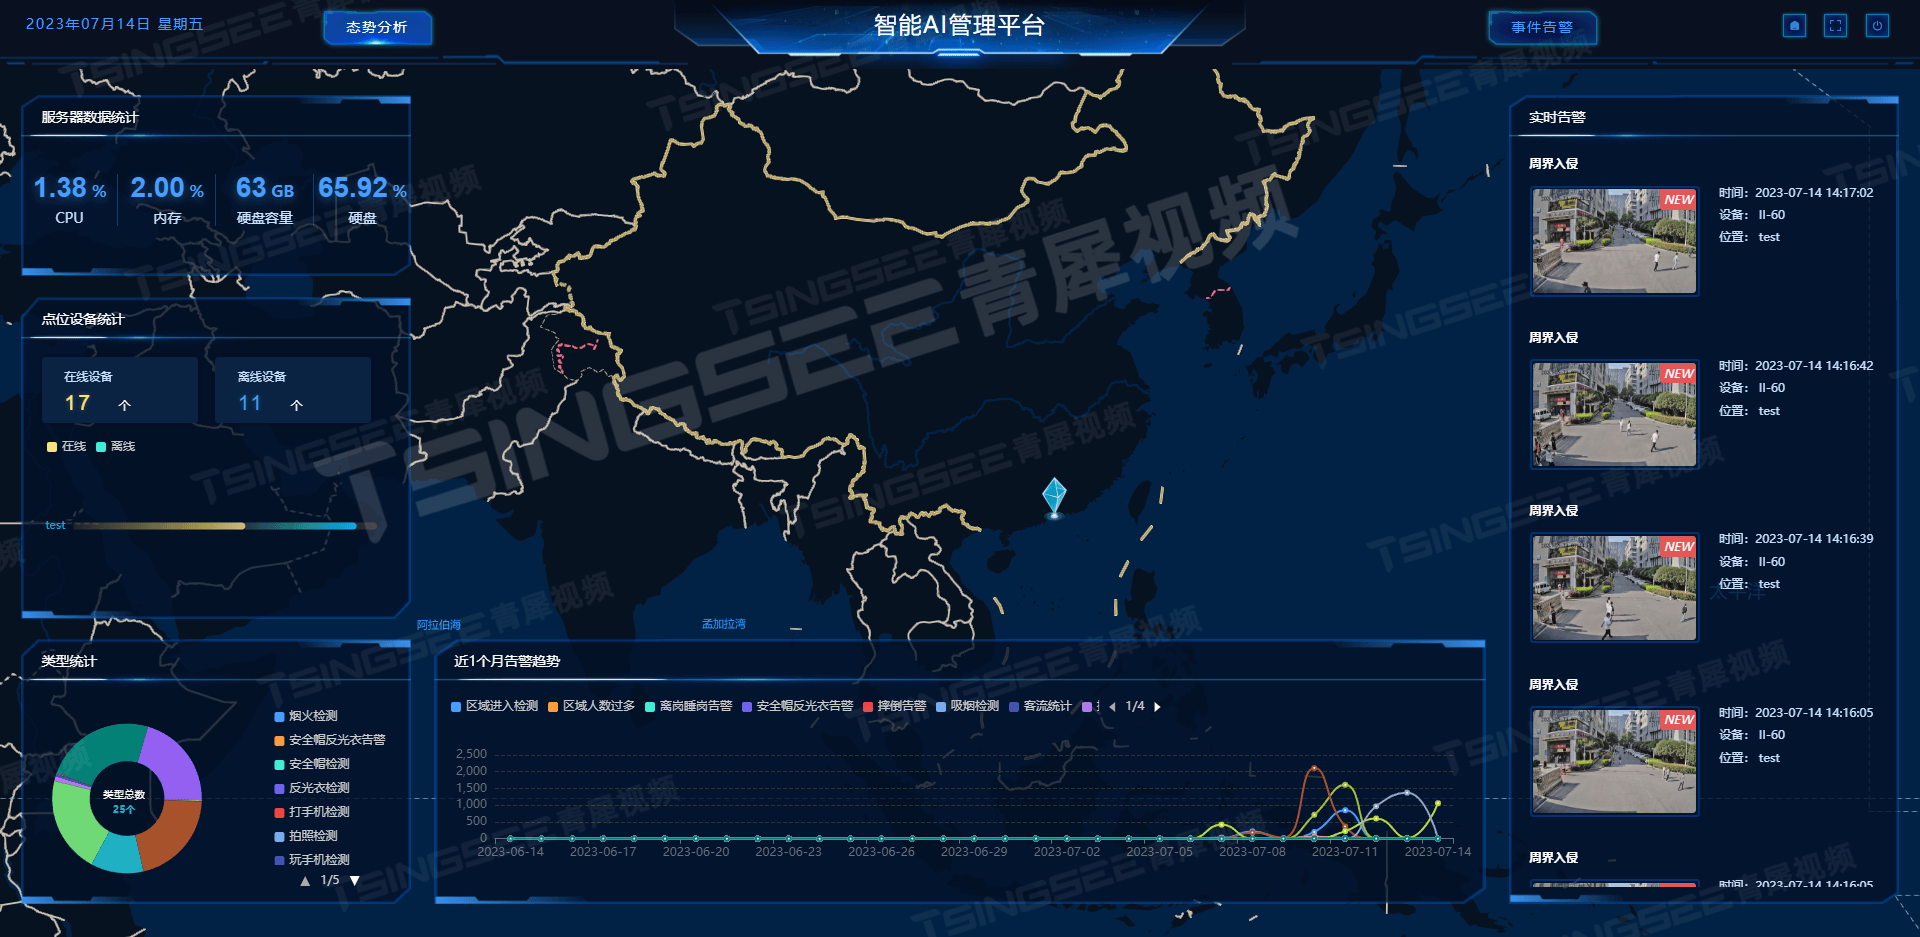Image resolution: width=1920 pixels, height=937 pixels.
Task: Toggle 离岗睡岗告警 series in trend legend
Action: coord(689,706)
